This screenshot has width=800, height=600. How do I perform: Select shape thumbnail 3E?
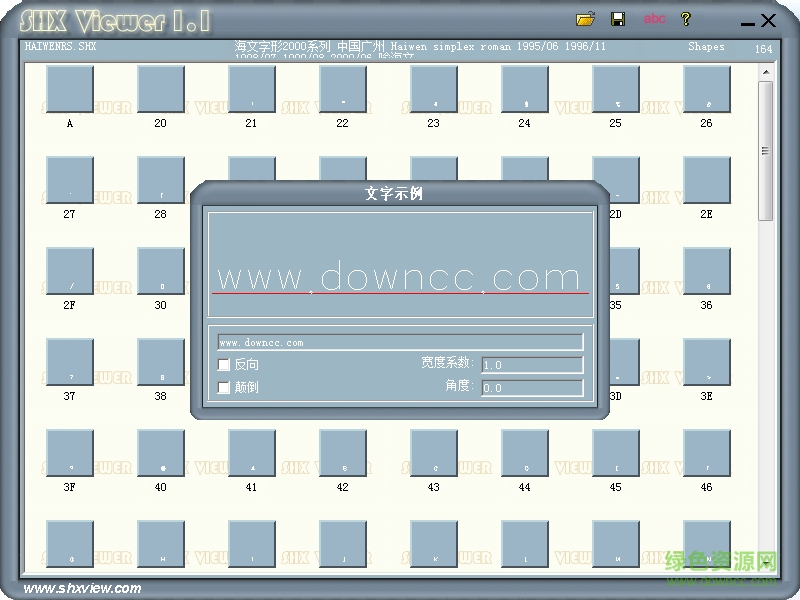707,362
